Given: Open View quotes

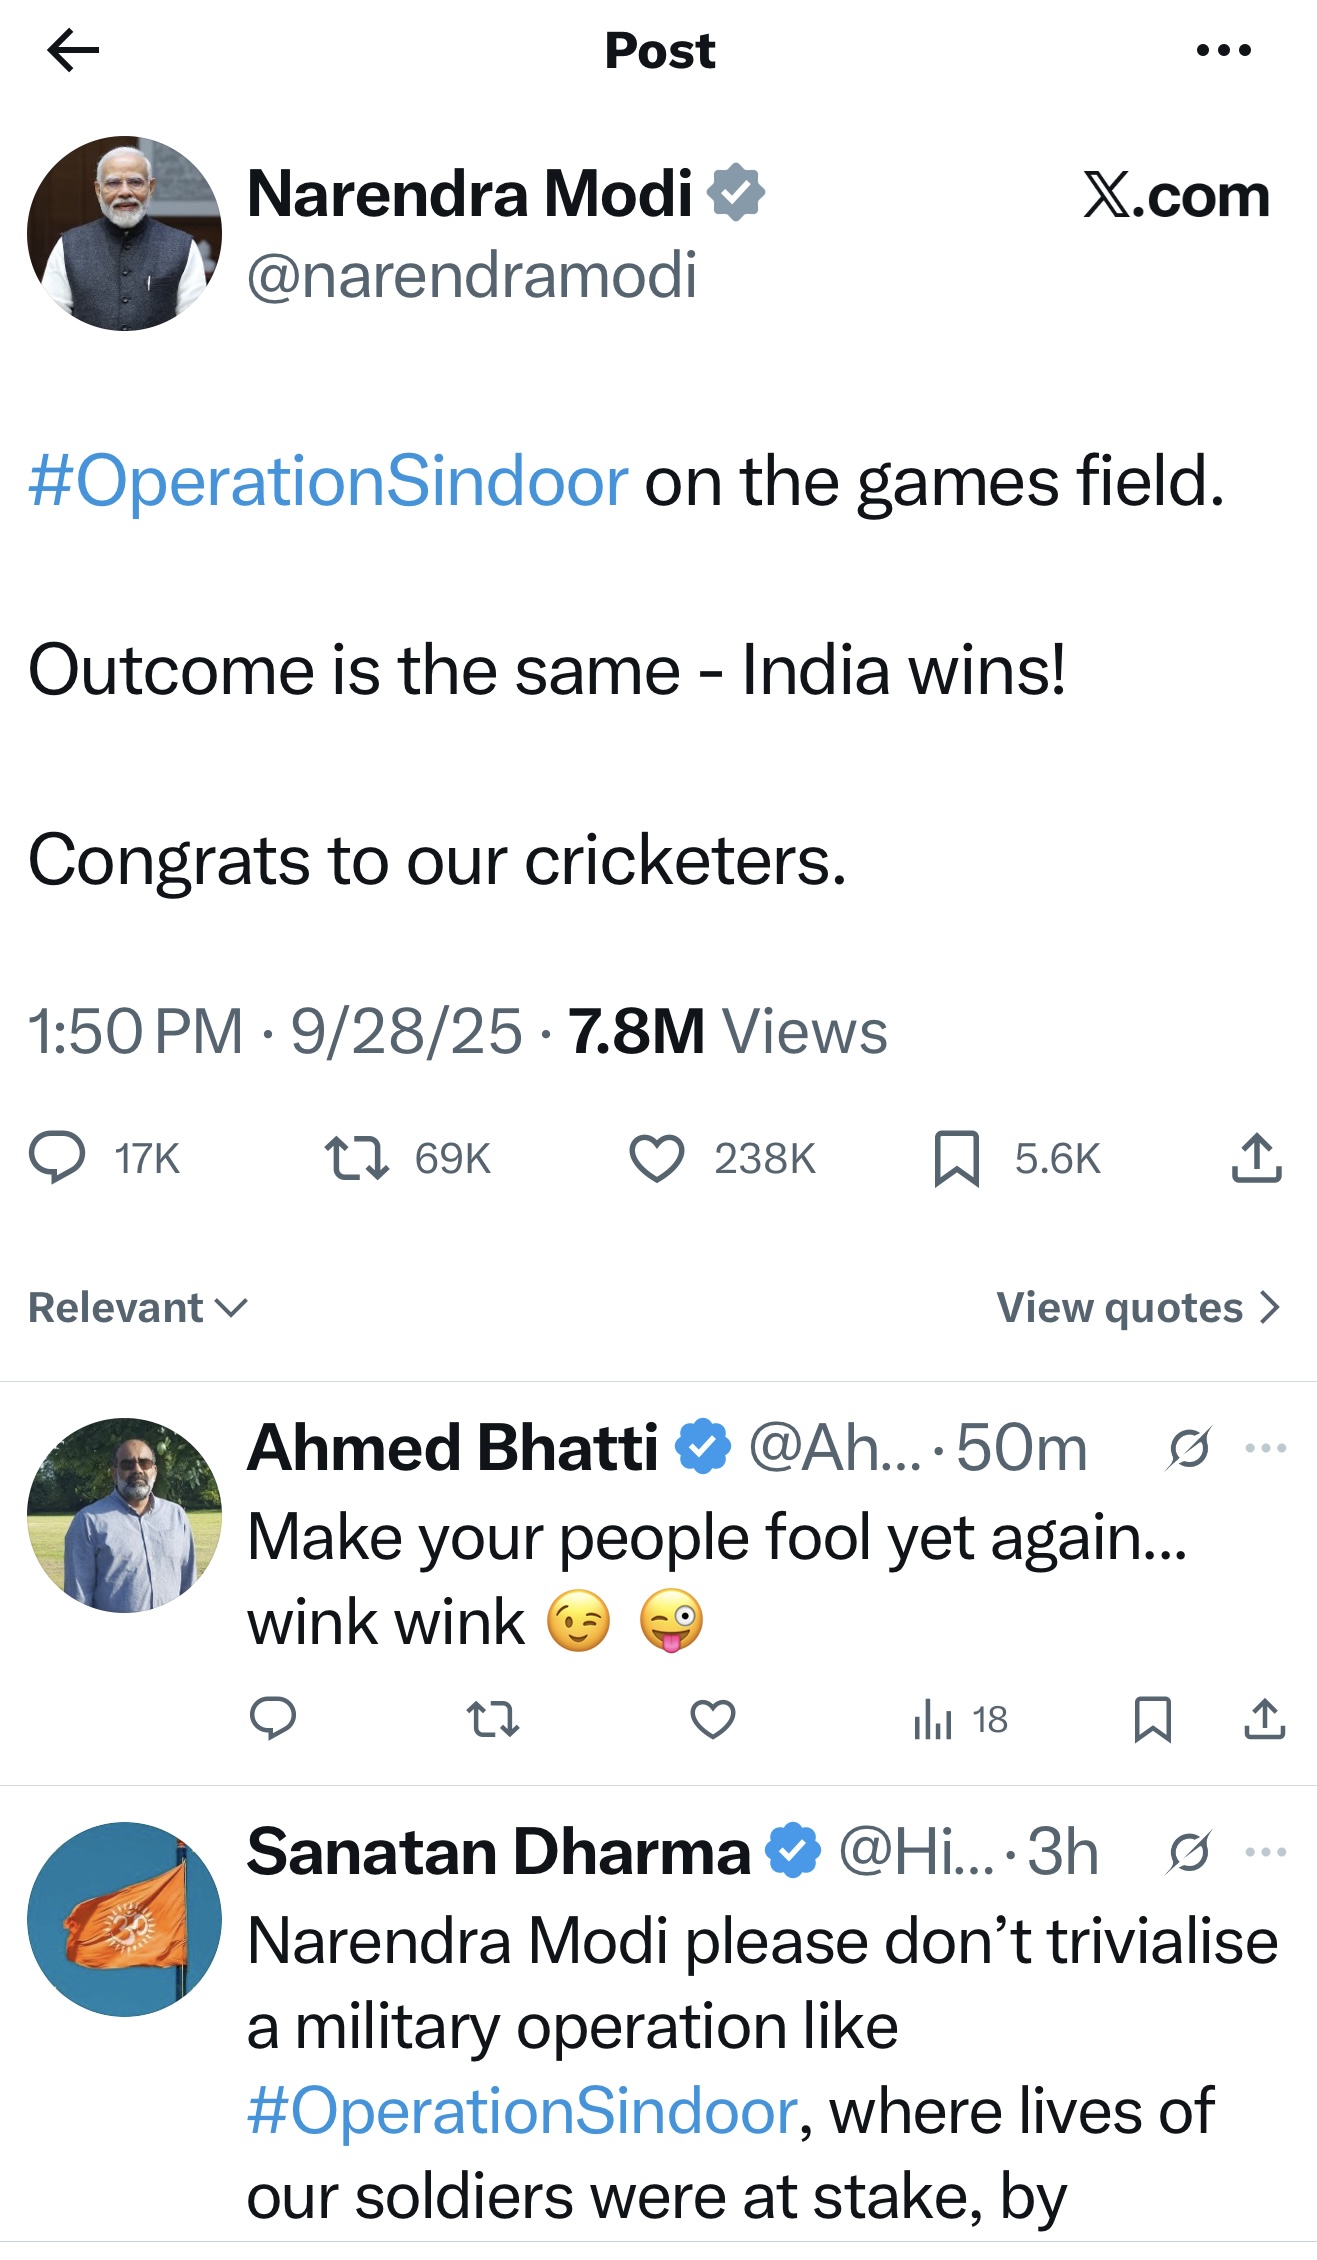Looking at the screenshot, I should pyautogui.click(x=1138, y=1308).
